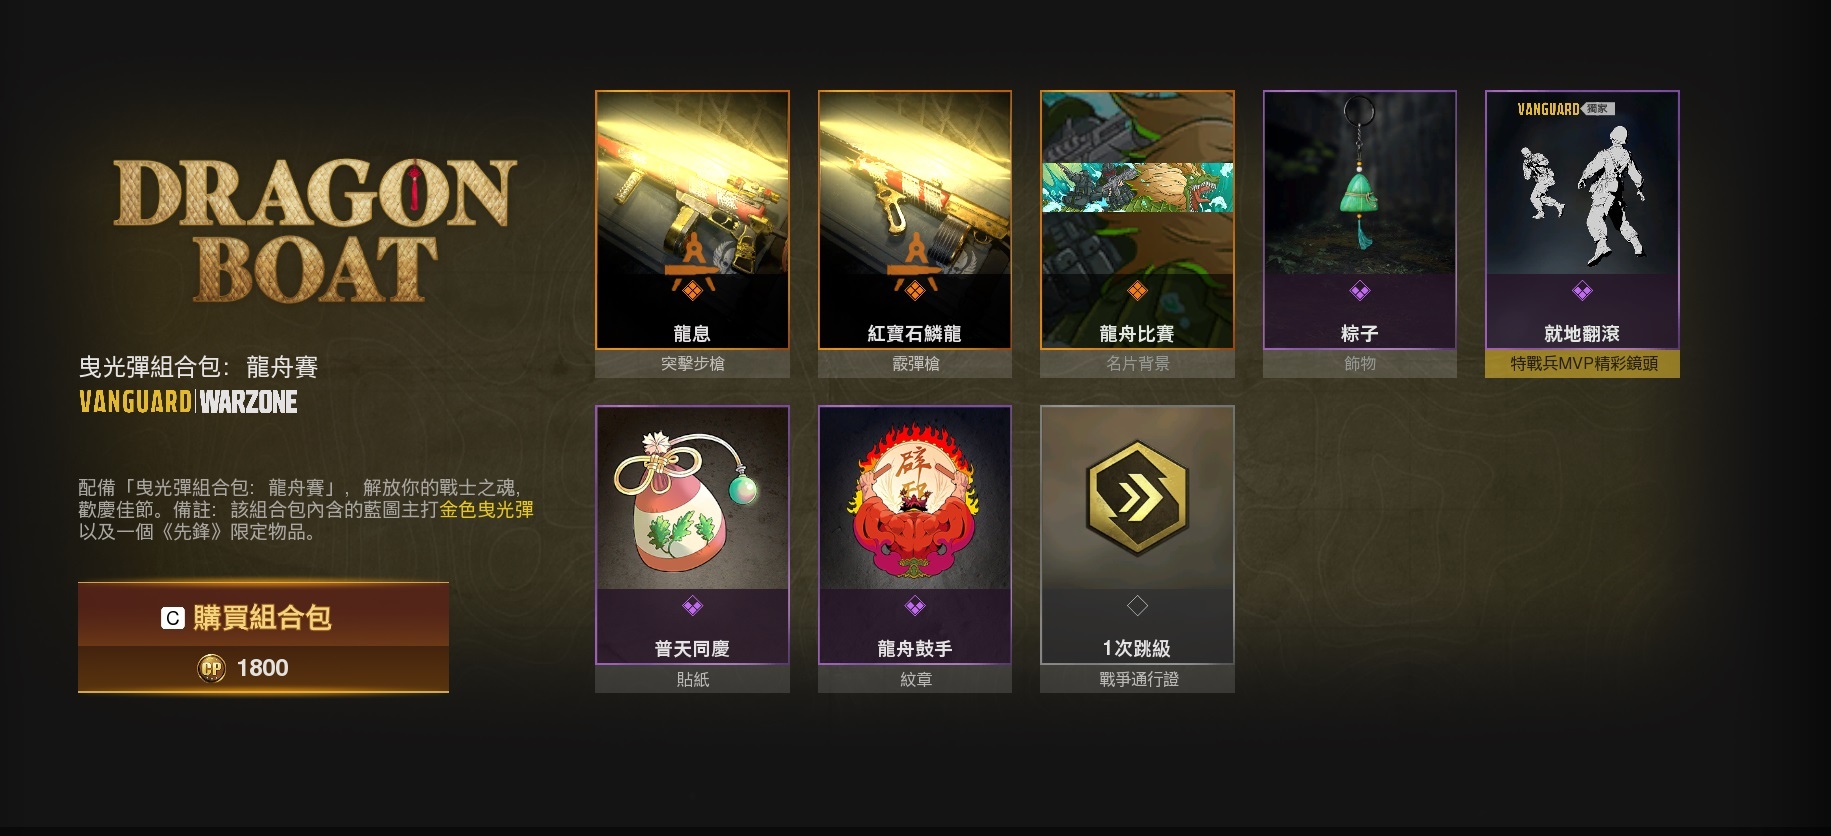Open the 龍舟比賽 calling card item

click(1137, 234)
